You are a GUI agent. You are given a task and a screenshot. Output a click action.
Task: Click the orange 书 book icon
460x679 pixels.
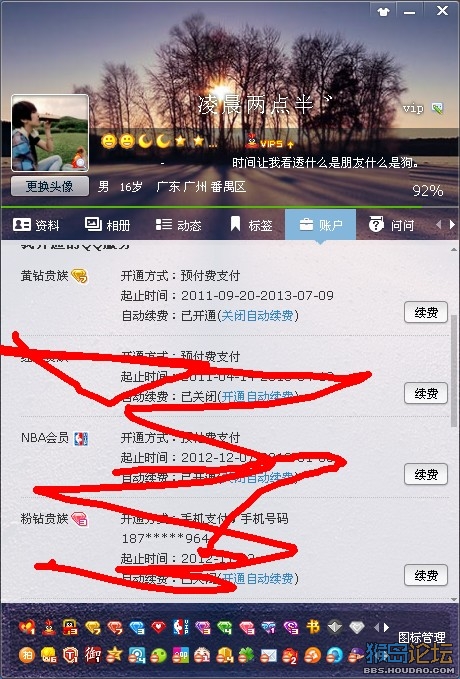click(x=313, y=627)
